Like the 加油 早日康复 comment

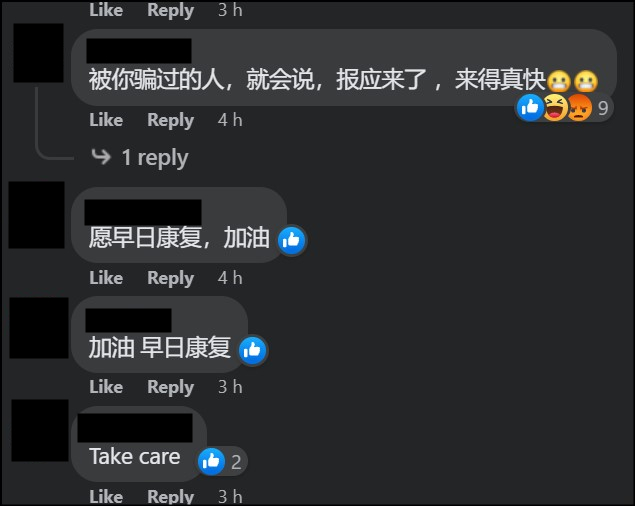(106, 387)
